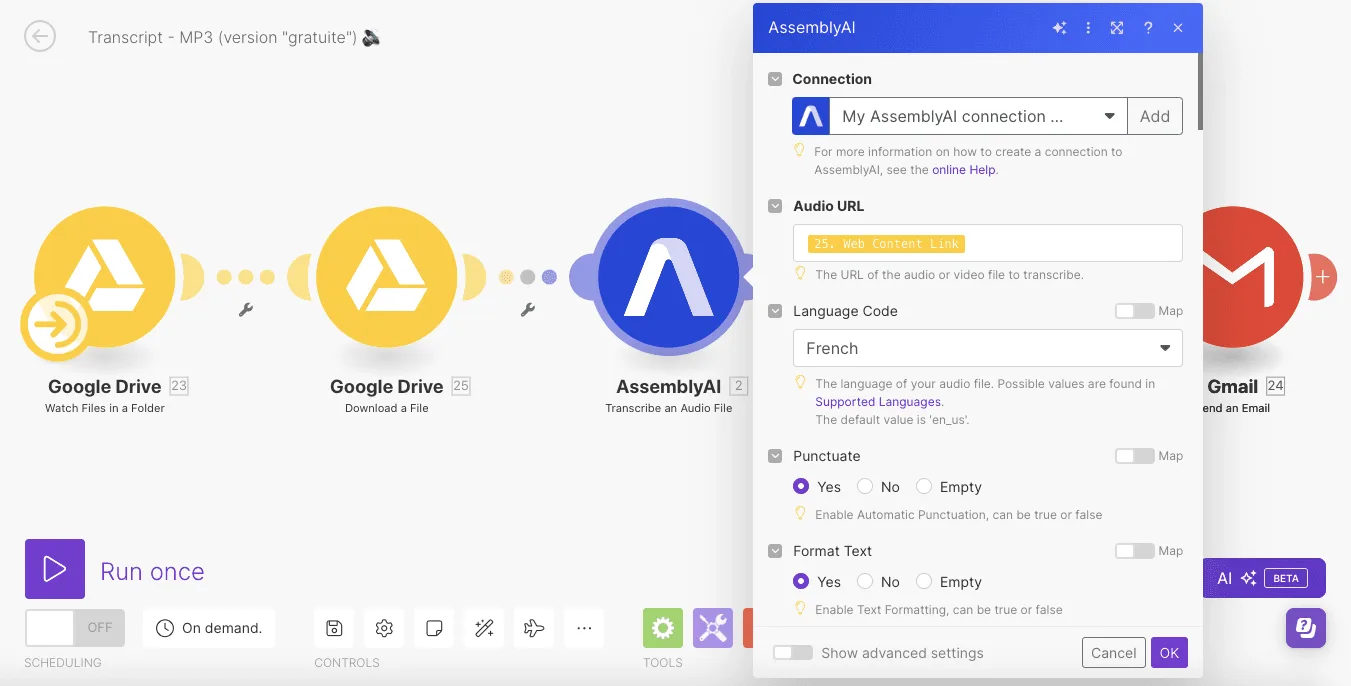Viewport: 1351px width, 686px height.
Task: Click wrench filter between the two Google Drive modules
Action: [246, 310]
